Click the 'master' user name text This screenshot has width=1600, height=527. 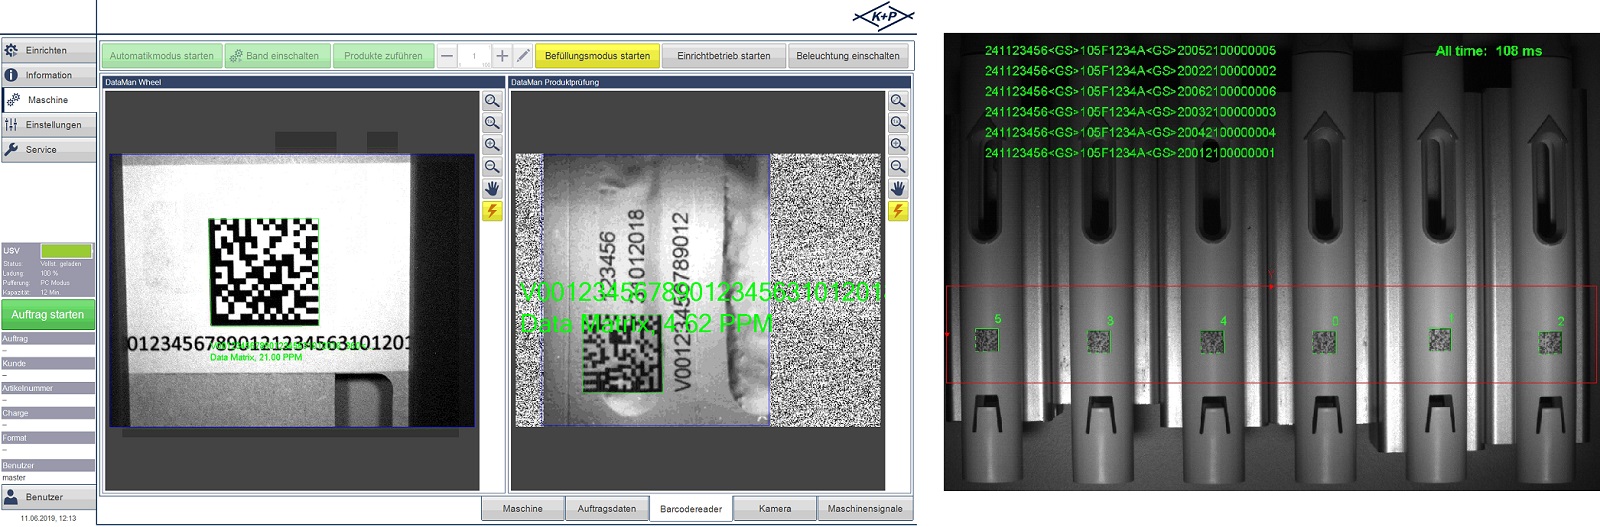coord(14,478)
